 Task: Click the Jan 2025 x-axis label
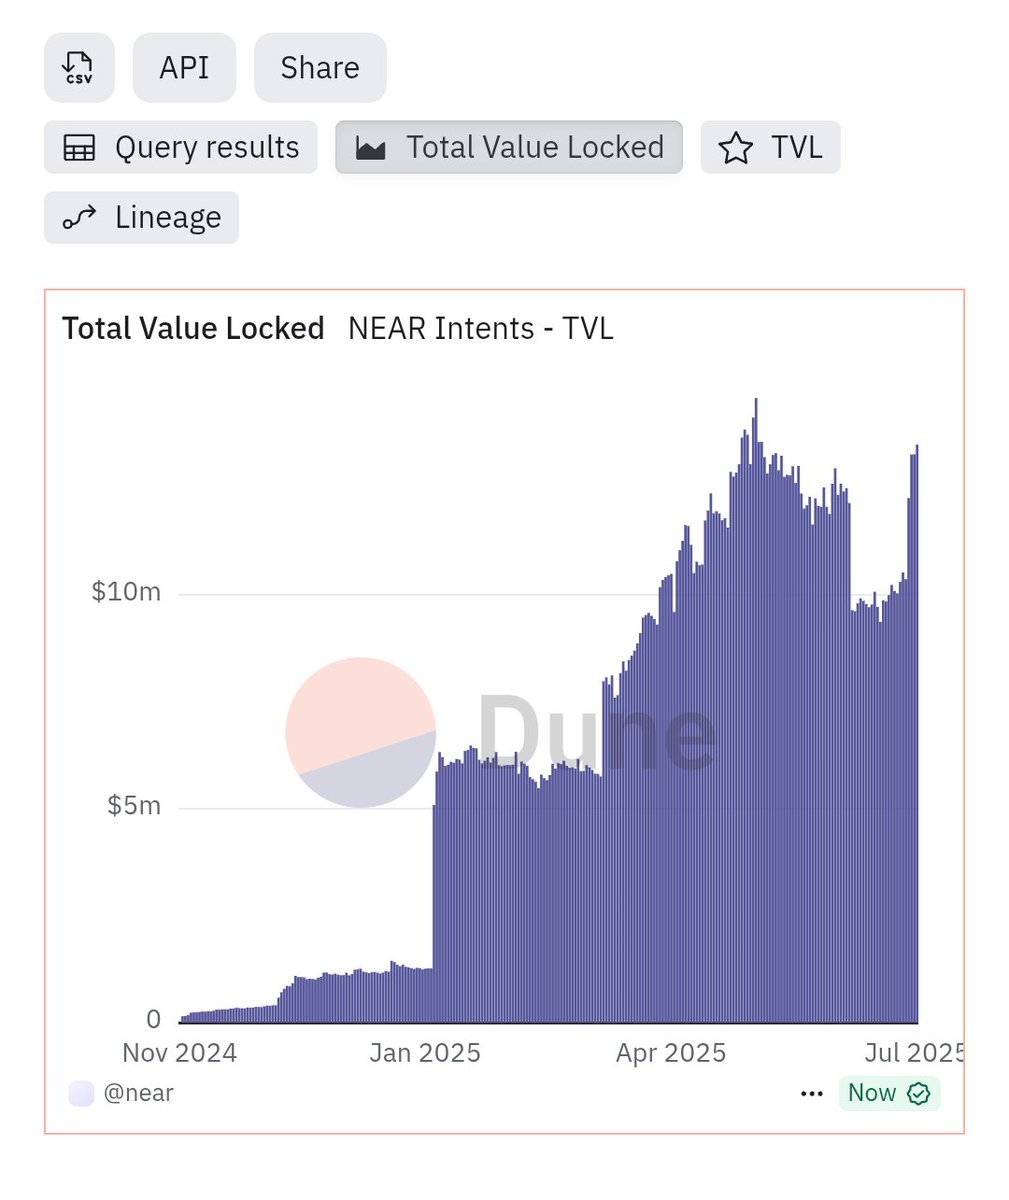coord(425,1053)
